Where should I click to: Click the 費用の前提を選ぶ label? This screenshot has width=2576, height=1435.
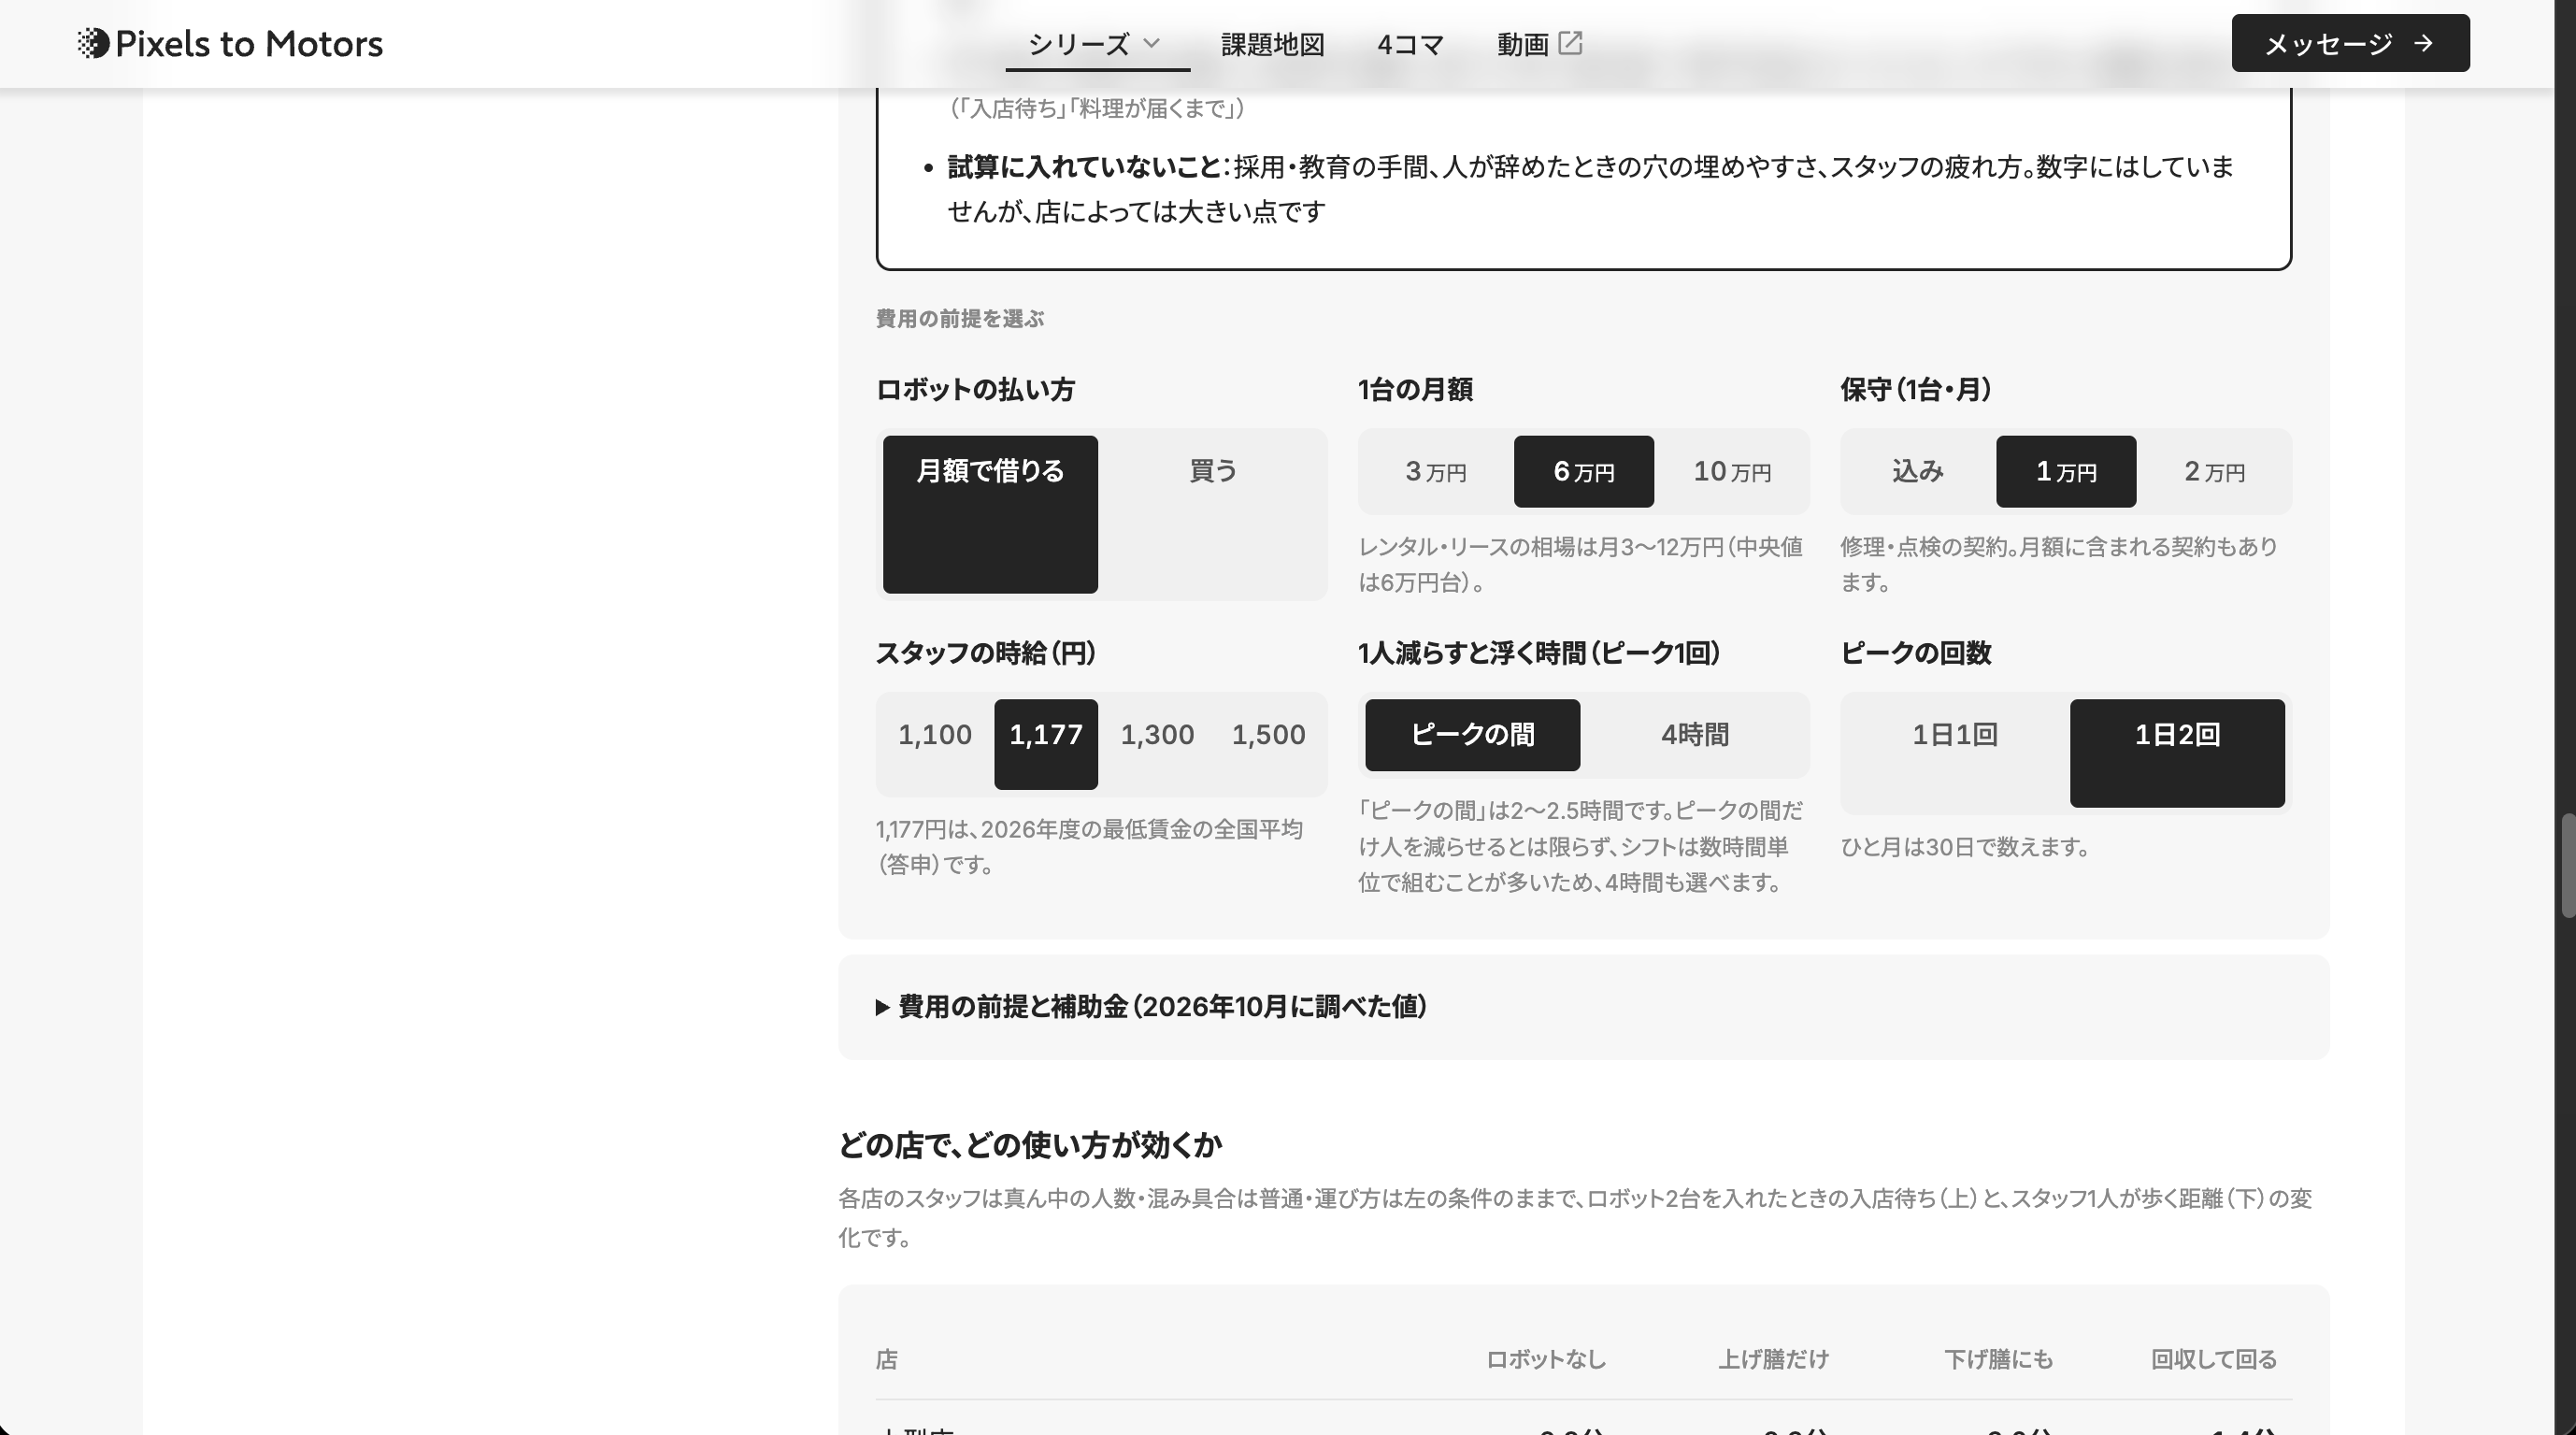(x=959, y=319)
